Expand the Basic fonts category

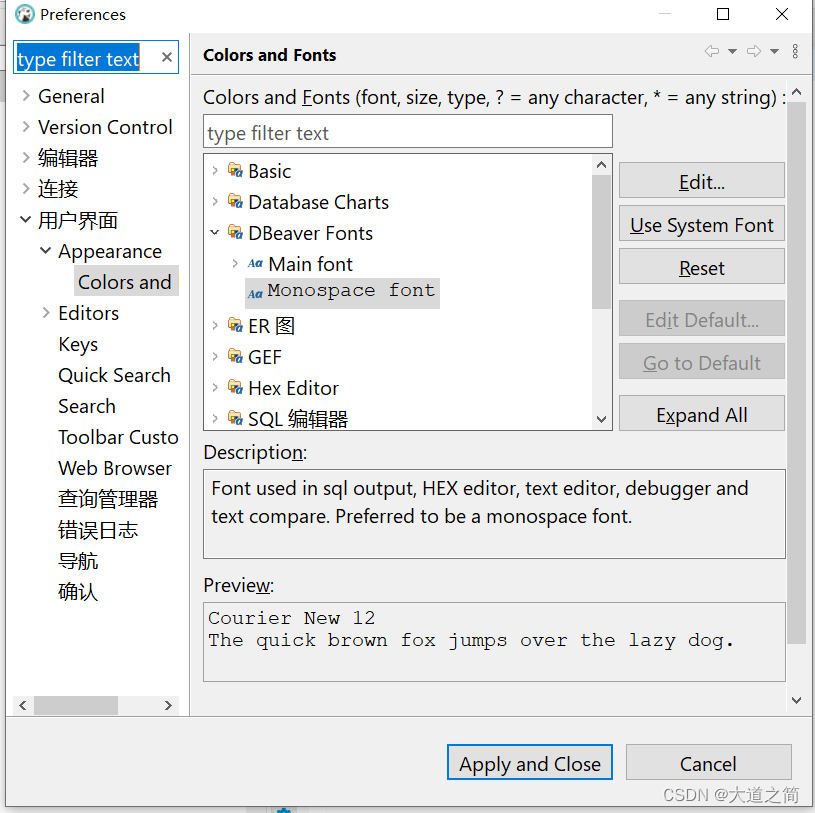[x=215, y=170]
